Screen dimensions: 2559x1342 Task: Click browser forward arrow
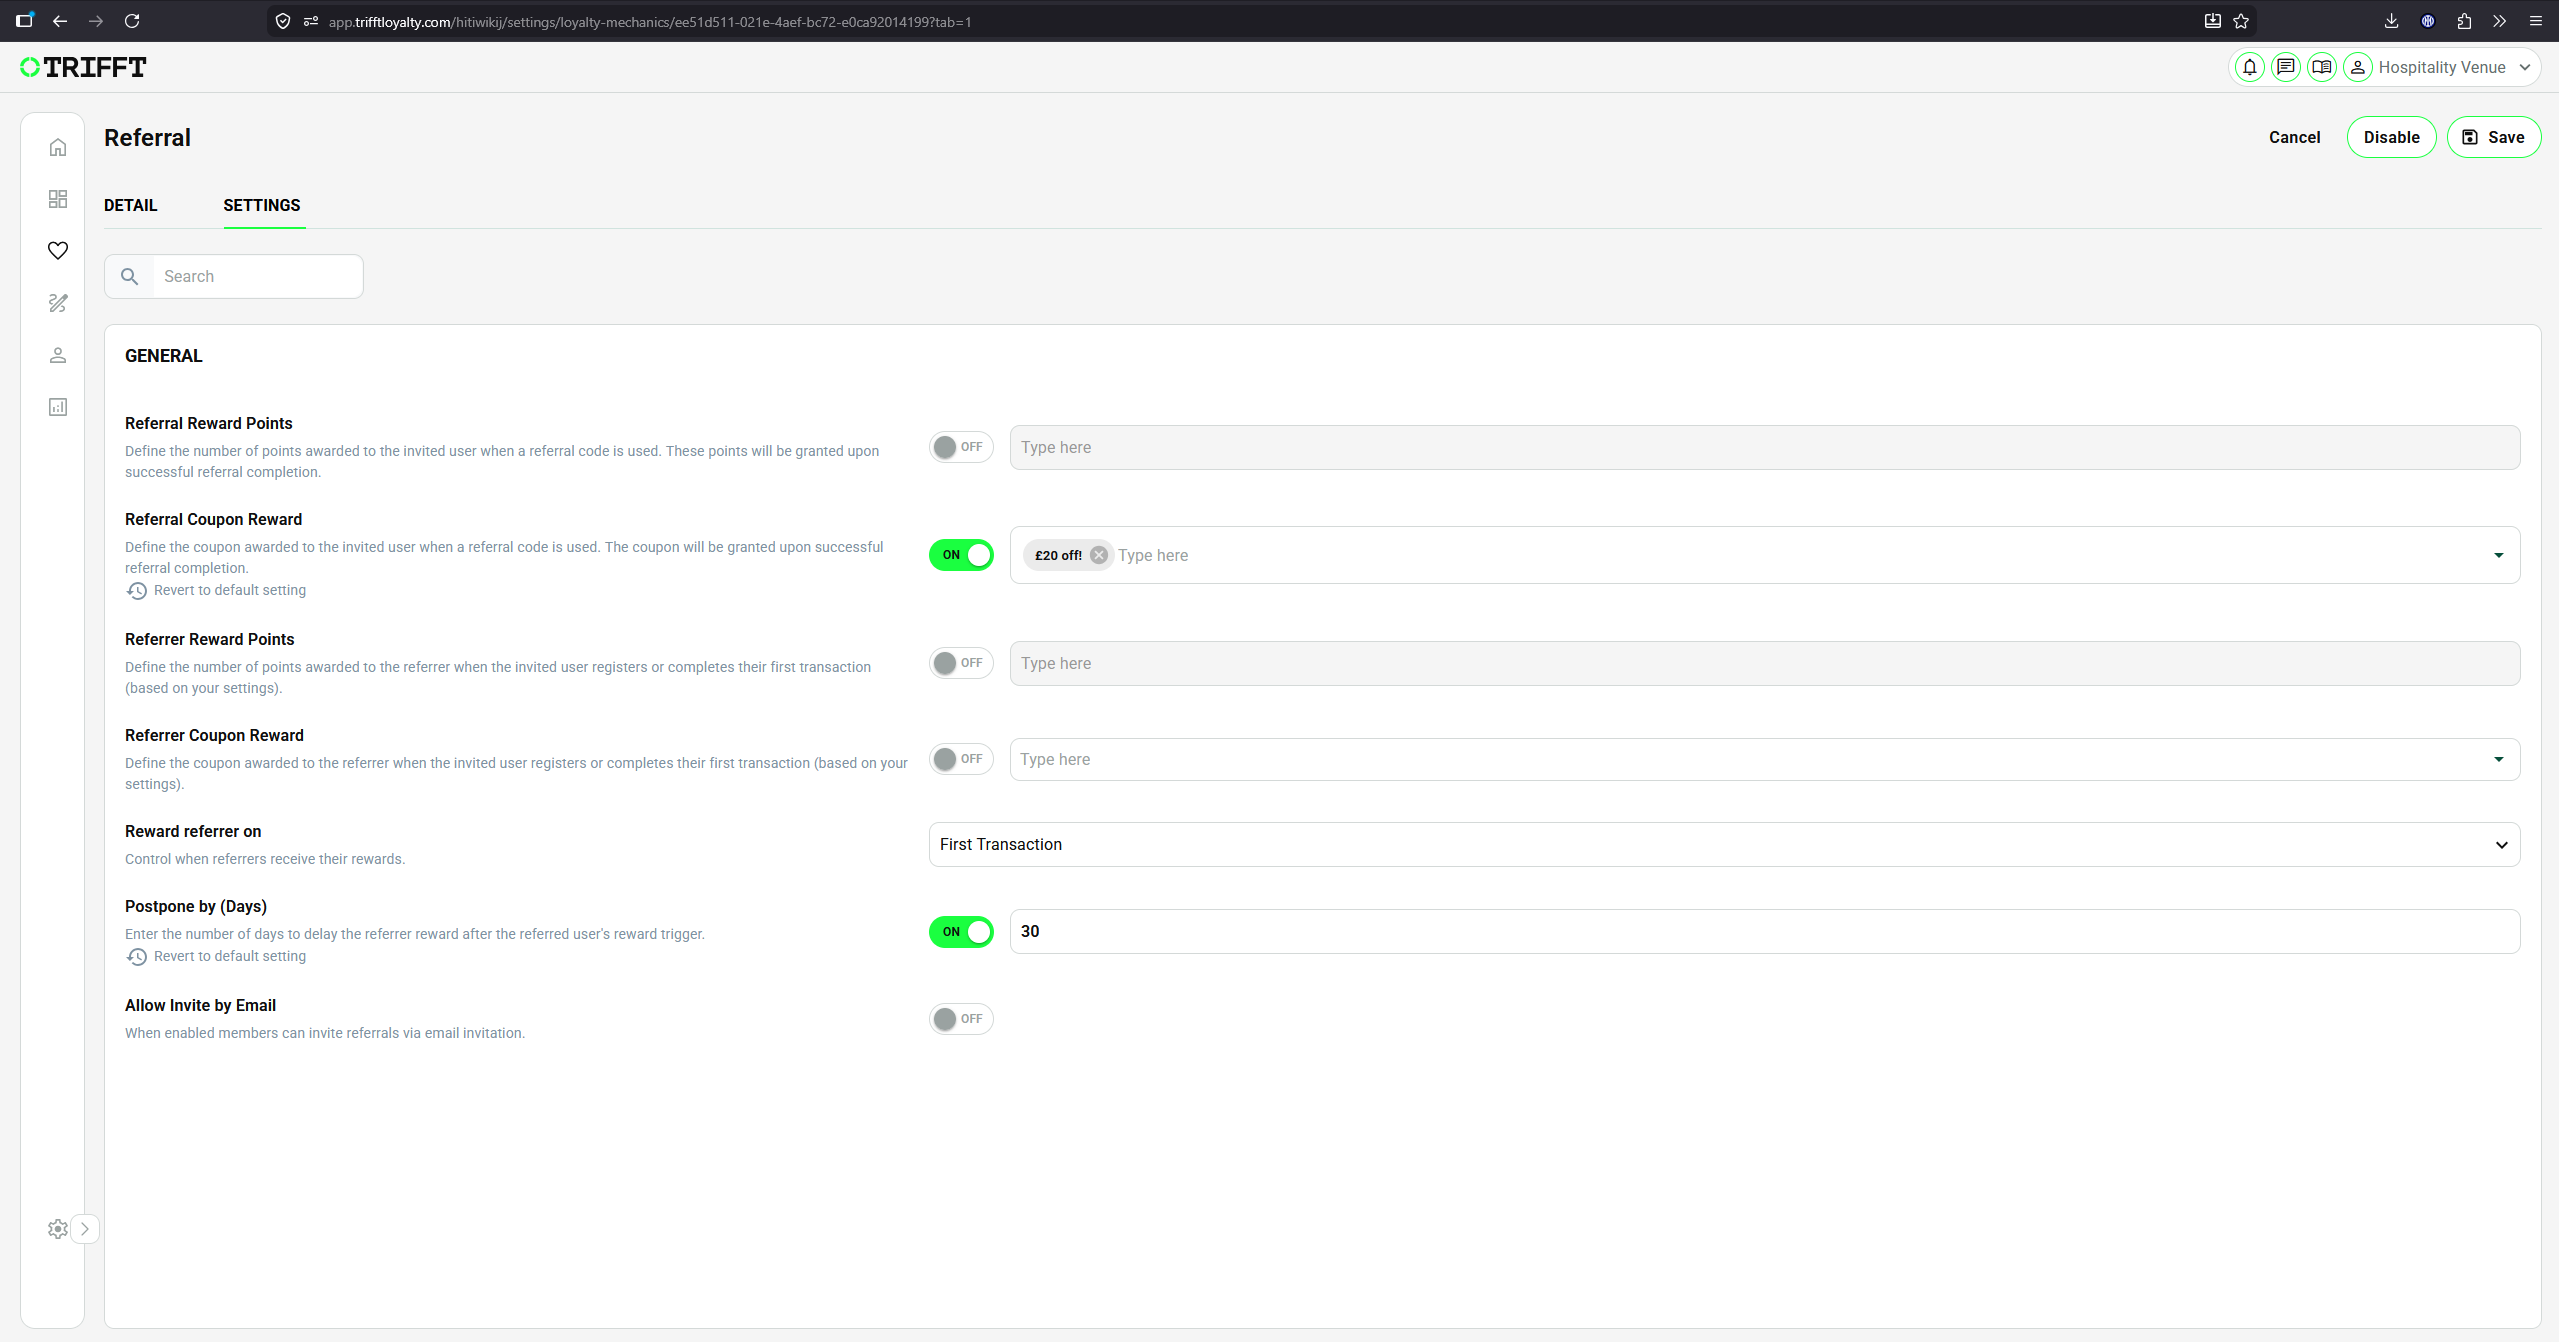click(96, 21)
